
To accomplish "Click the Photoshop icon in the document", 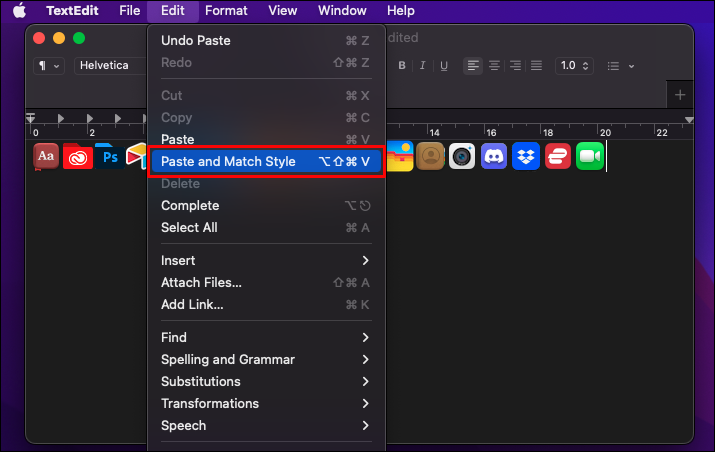I will pyautogui.click(x=108, y=156).
